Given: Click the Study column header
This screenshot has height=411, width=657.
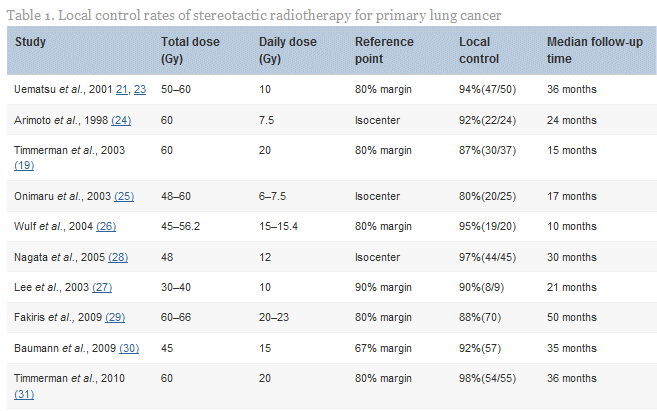Looking at the screenshot, I should pos(30,42).
